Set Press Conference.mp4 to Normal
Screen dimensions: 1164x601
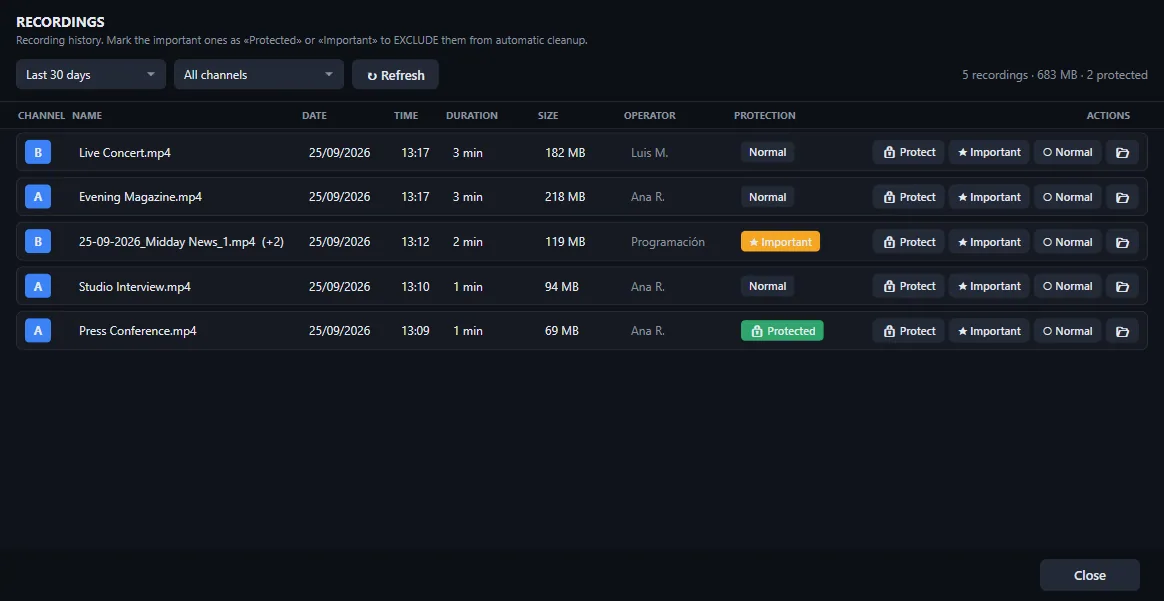1067,331
